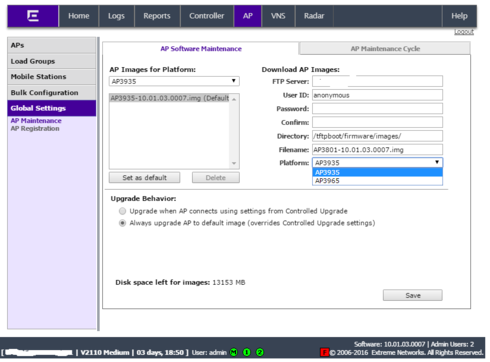490x362 pixels.
Task: Click the Save button
Action: 413,295
